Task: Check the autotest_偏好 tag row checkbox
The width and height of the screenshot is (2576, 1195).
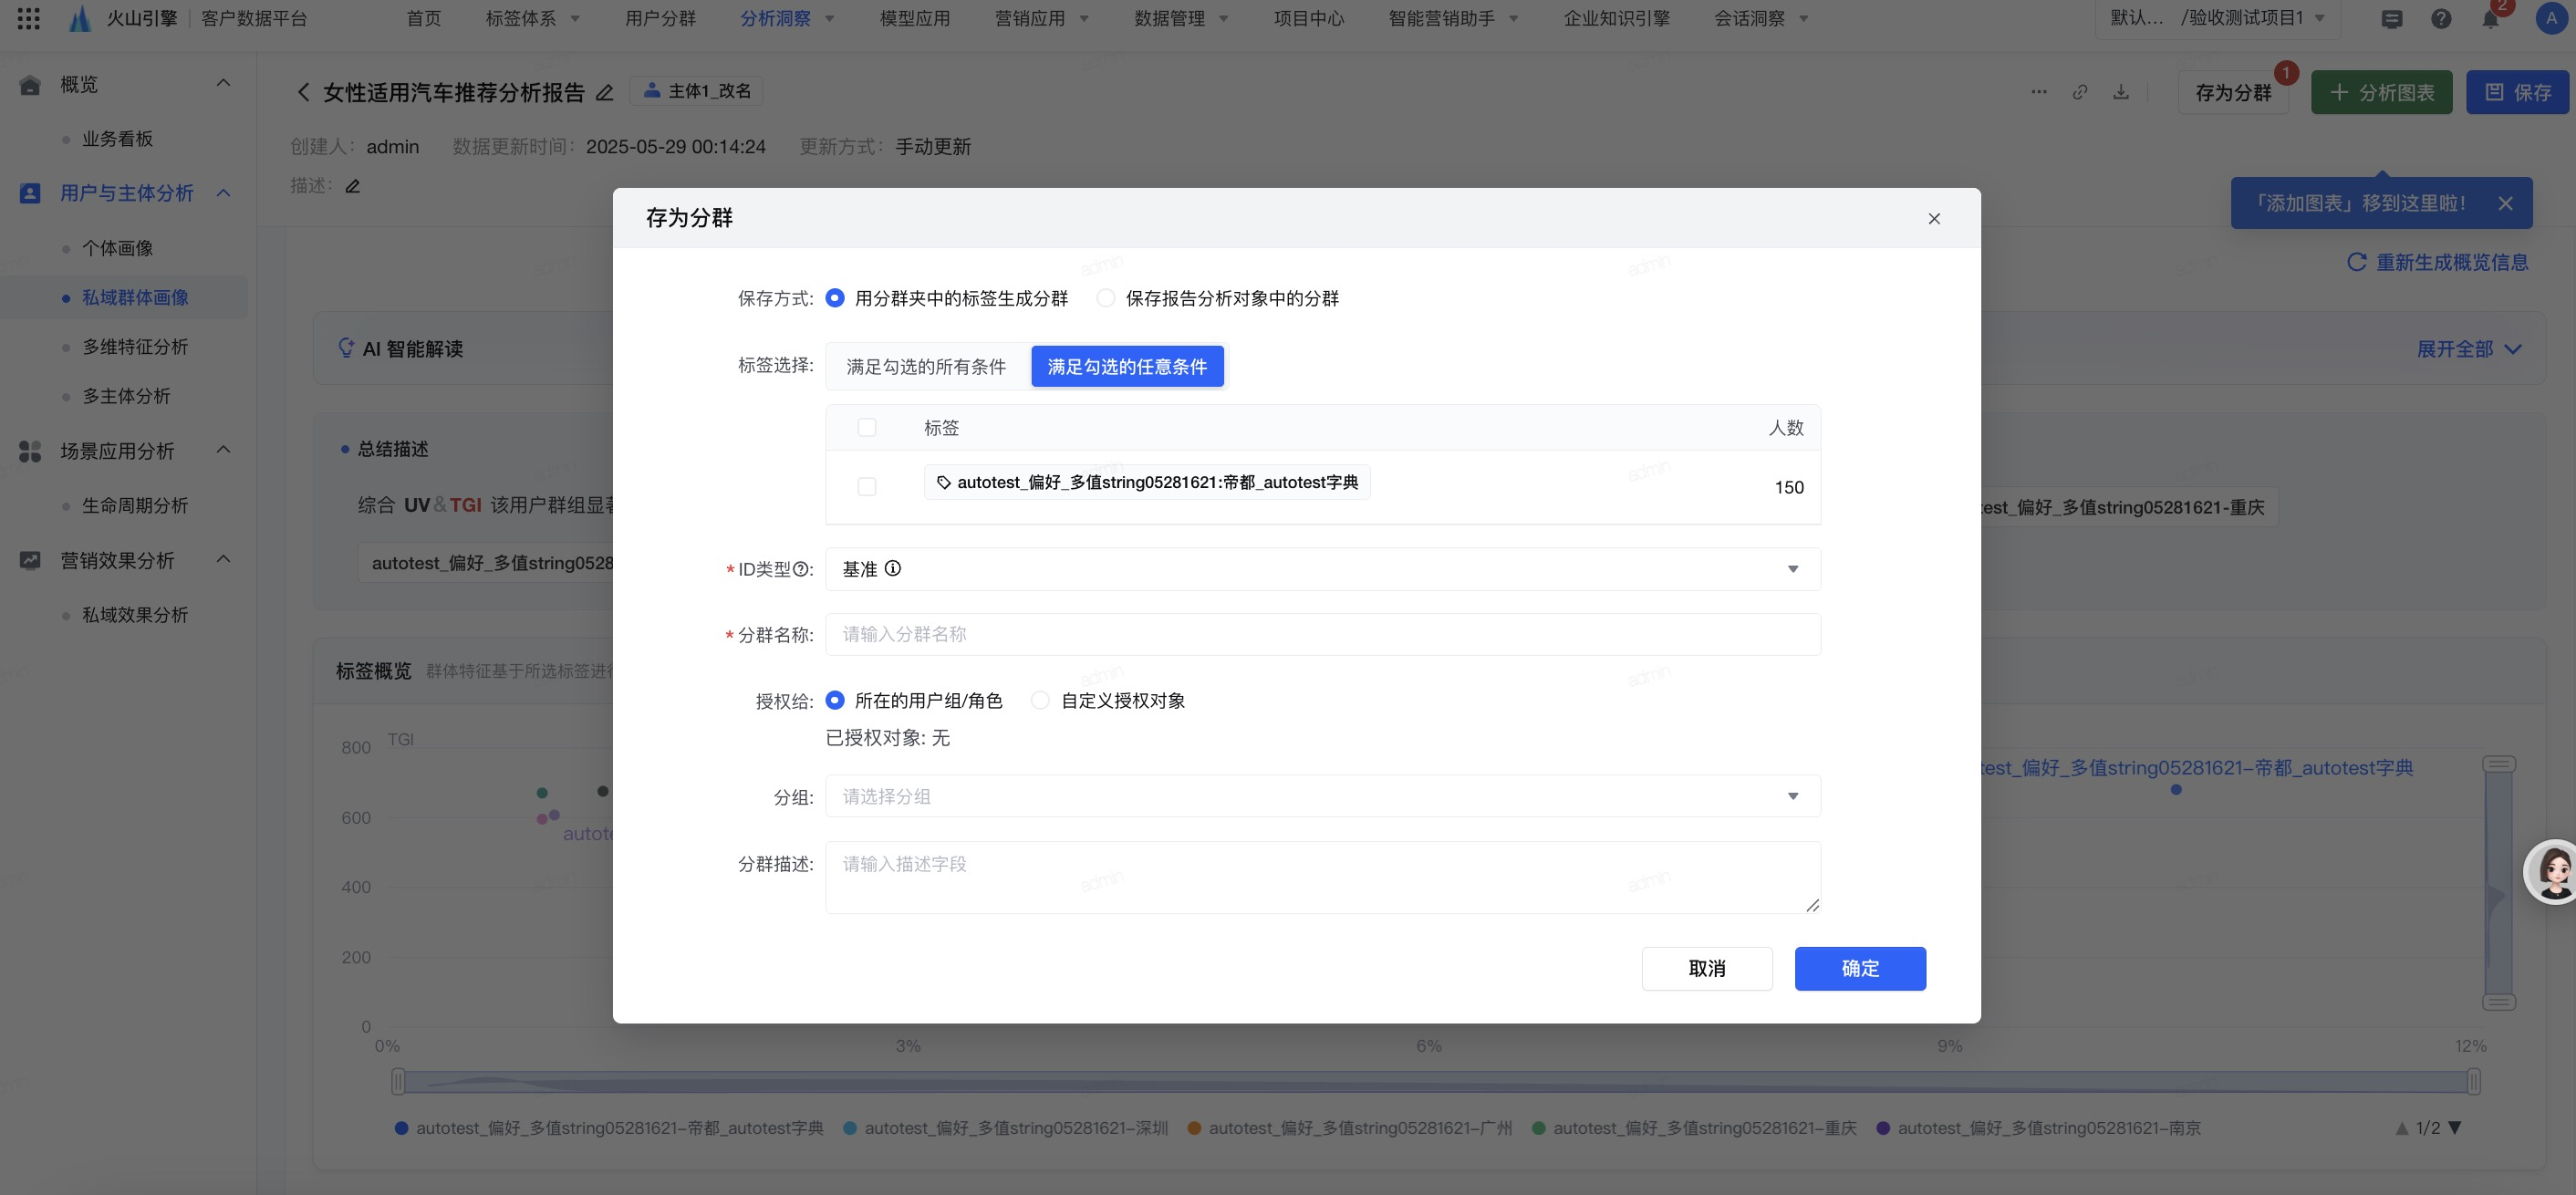Action: point(867,487)
